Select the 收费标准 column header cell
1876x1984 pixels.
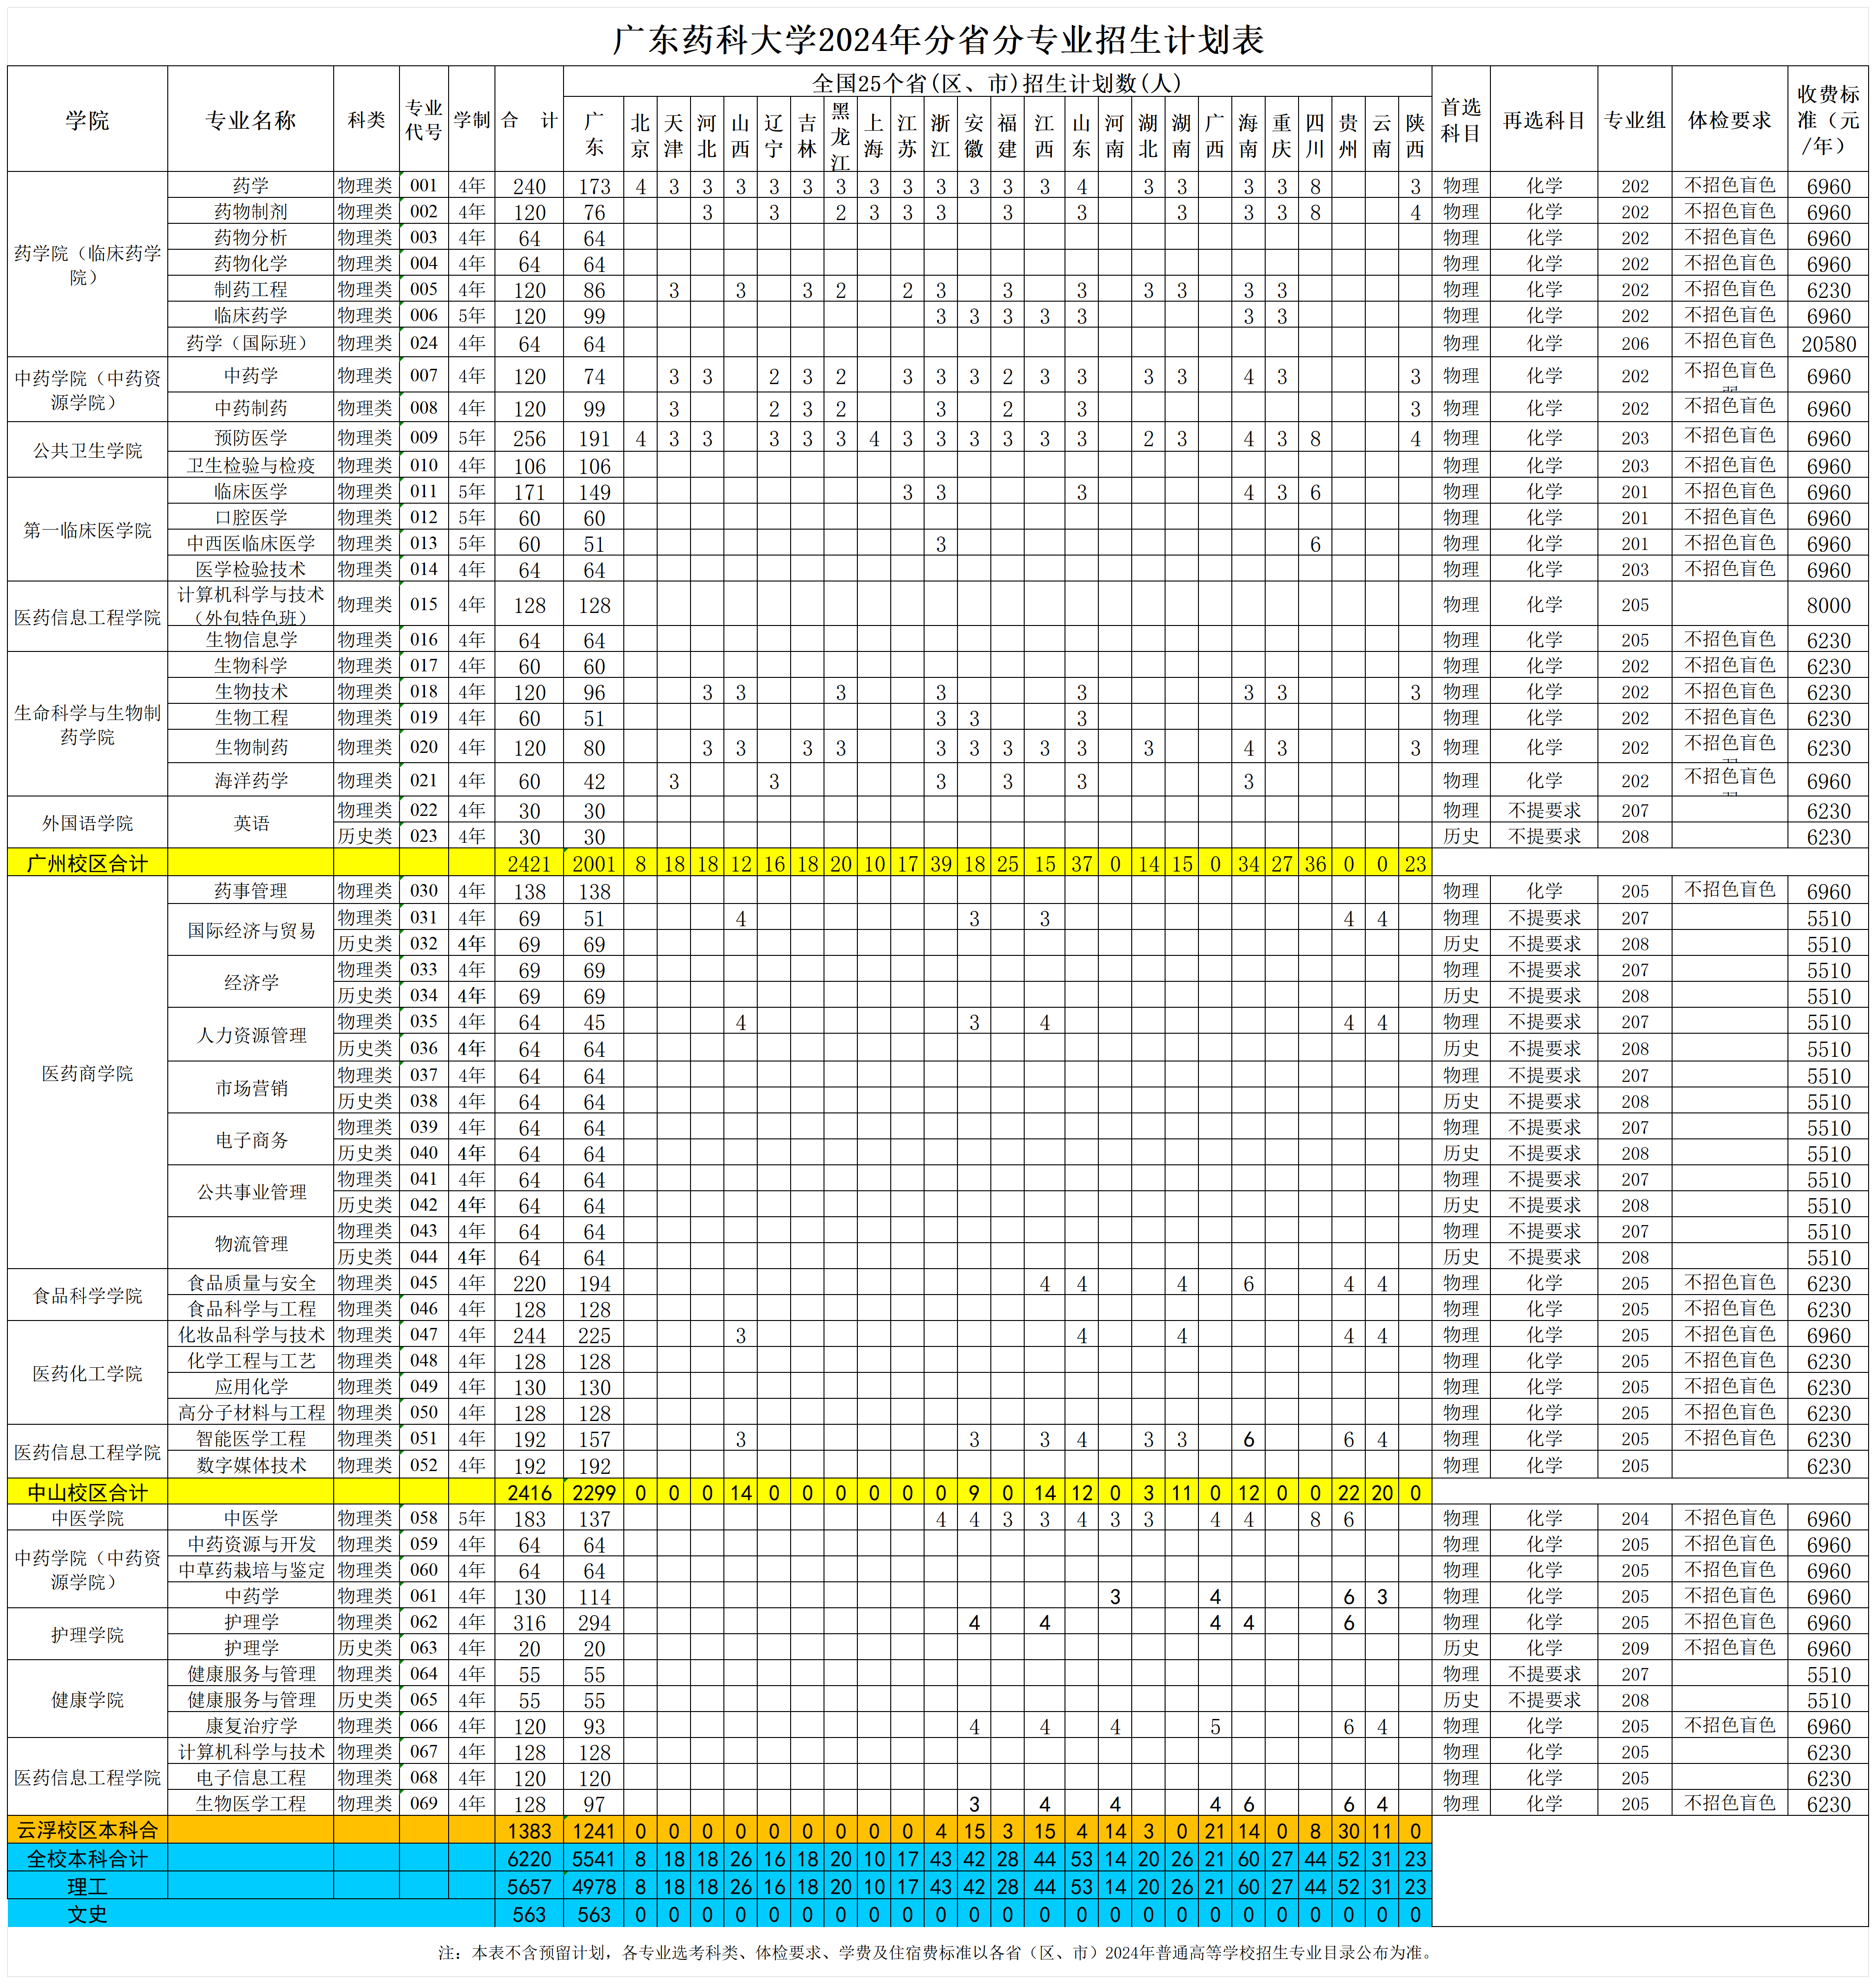(x=1828, y=120)
